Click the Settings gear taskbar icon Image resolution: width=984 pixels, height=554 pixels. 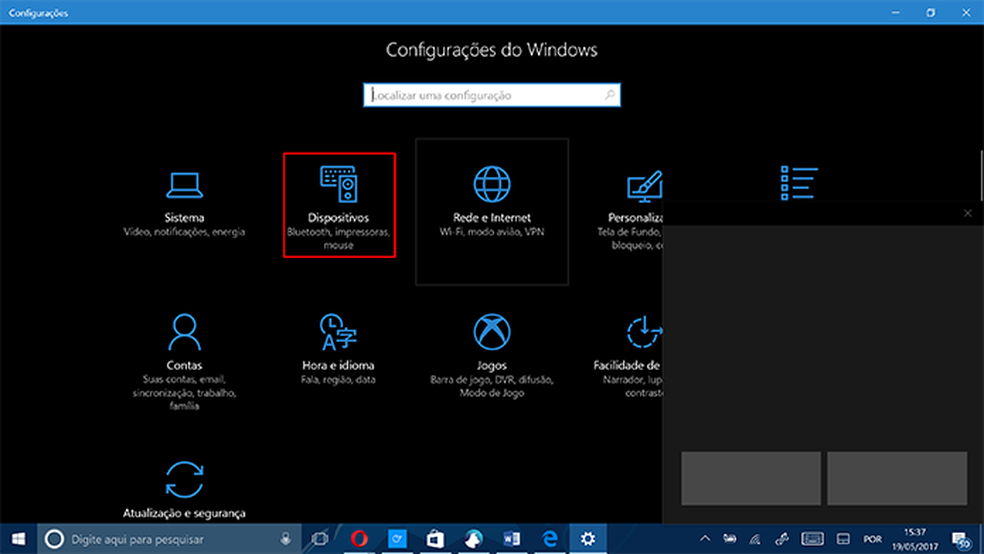click(x=588, y=539)
